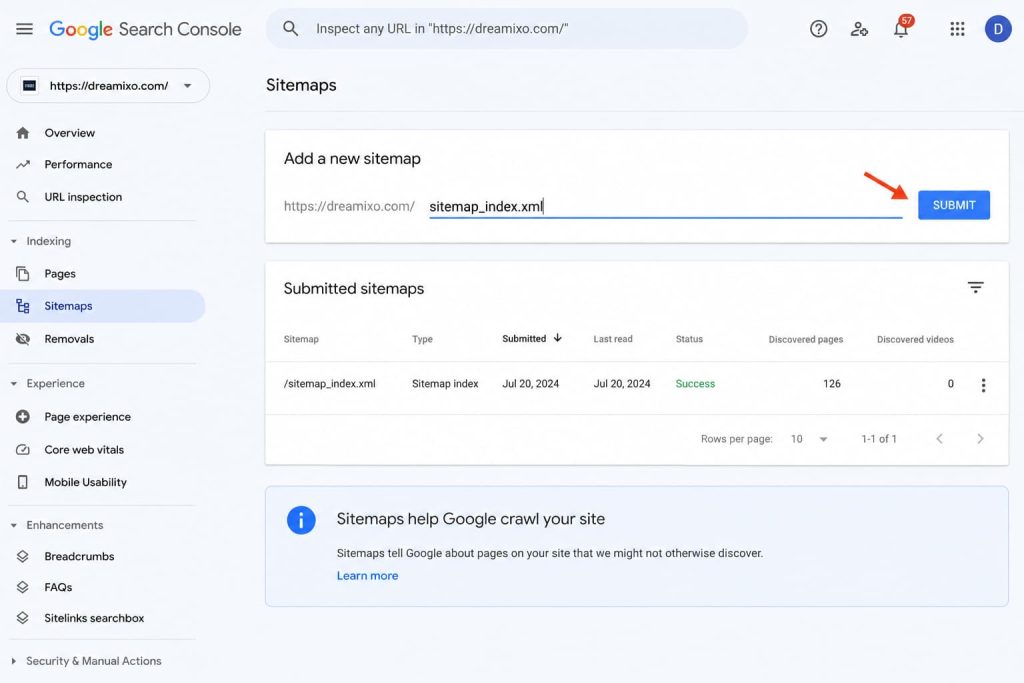The width and height of the screenshot is (1024, 683).
Task: Open the hamburger main menu
Action: coord(24,29)
